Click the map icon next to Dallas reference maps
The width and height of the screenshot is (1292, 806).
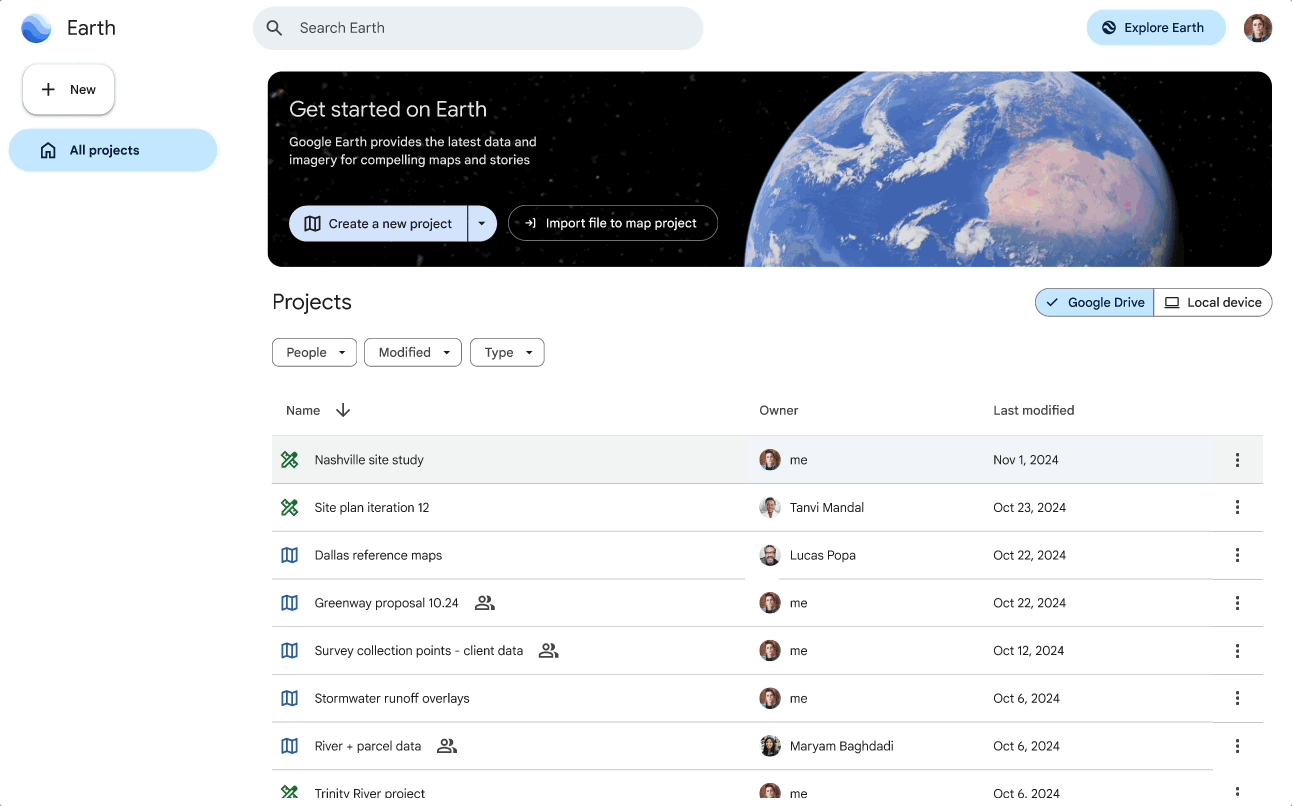289,555
